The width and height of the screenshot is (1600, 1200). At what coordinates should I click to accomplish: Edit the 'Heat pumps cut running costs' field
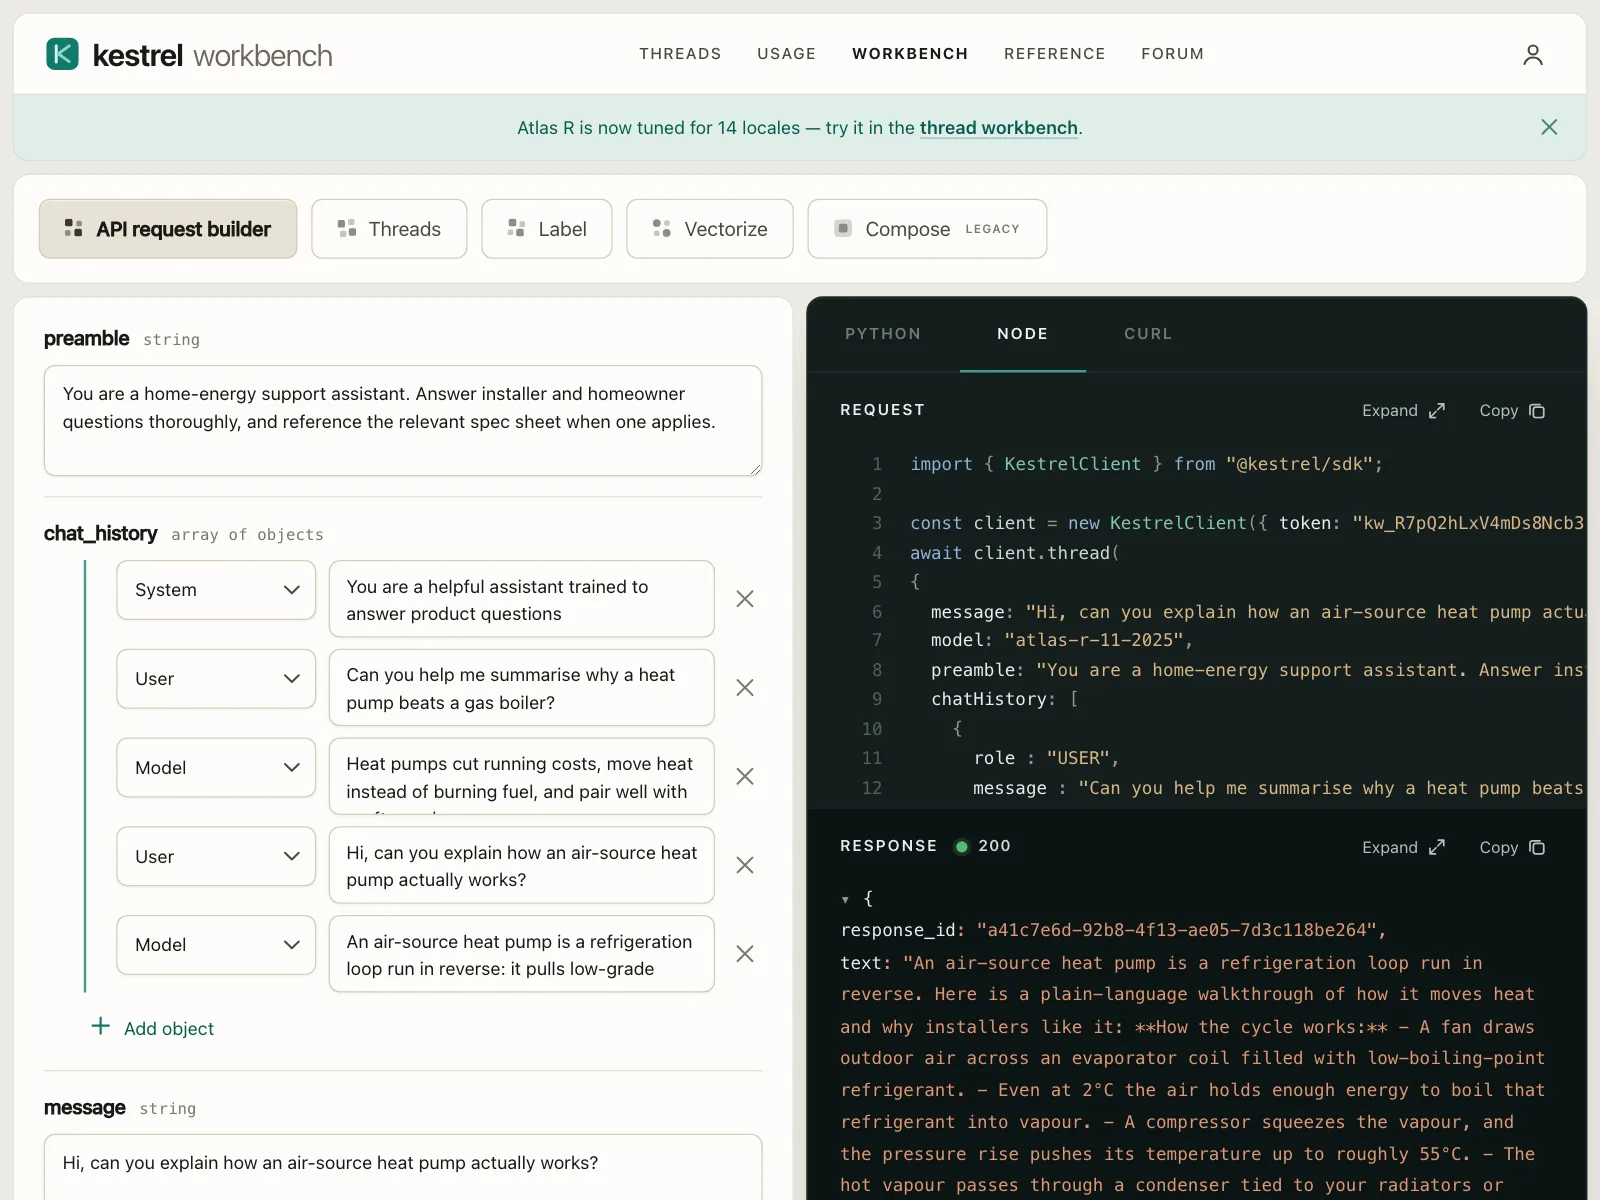(522, 777)
